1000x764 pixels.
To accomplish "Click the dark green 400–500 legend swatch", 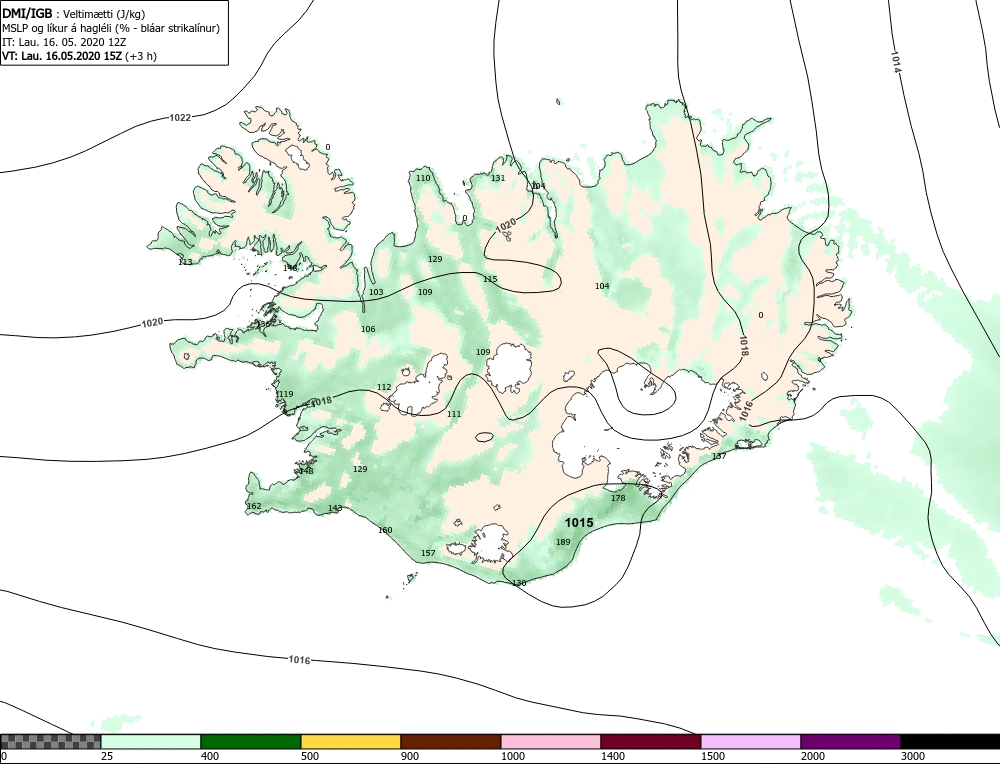I will tap(251, 741).
